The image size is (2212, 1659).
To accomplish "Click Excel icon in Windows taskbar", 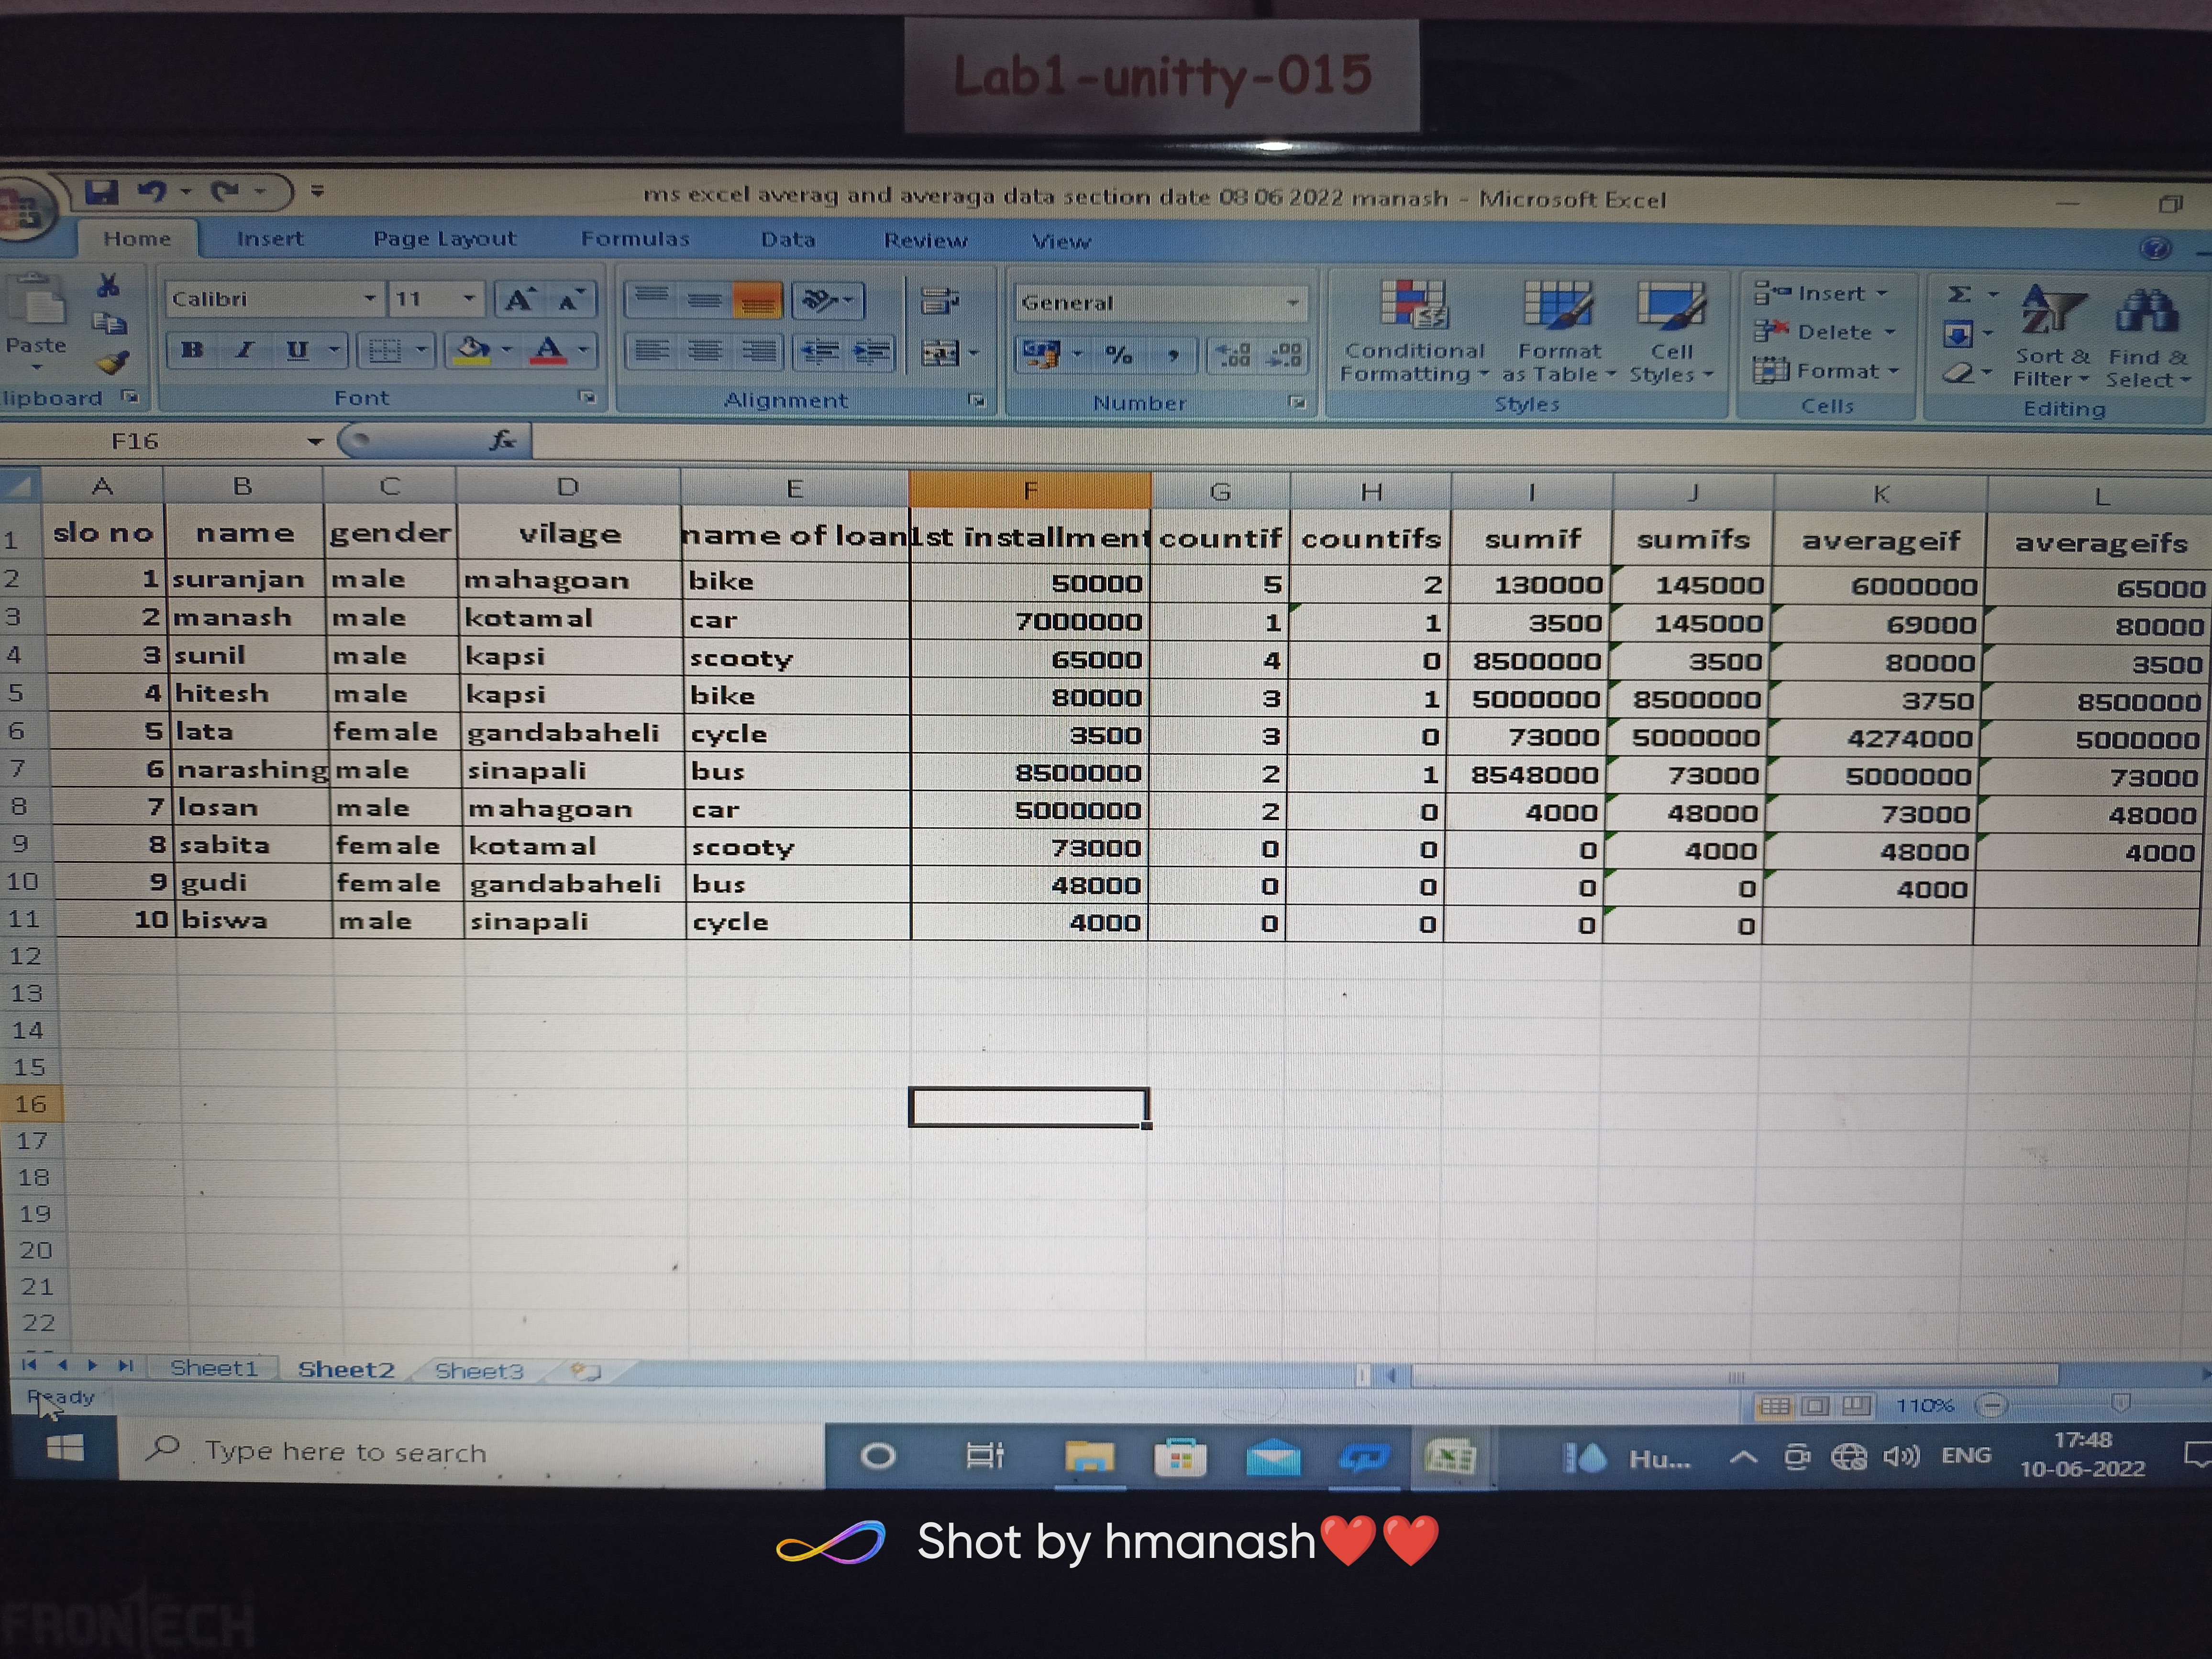I will [1449, 1457].
